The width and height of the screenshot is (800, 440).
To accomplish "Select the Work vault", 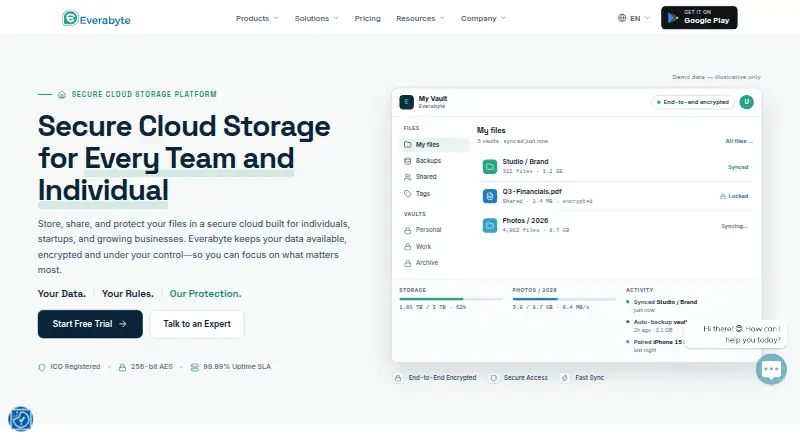I will (434, 247).
